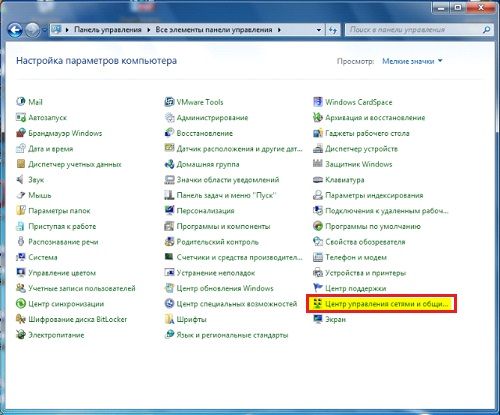Viewport: 500px width, 415px height.
Task: Open Устранение неполадок link
Action: click(216, 273)
